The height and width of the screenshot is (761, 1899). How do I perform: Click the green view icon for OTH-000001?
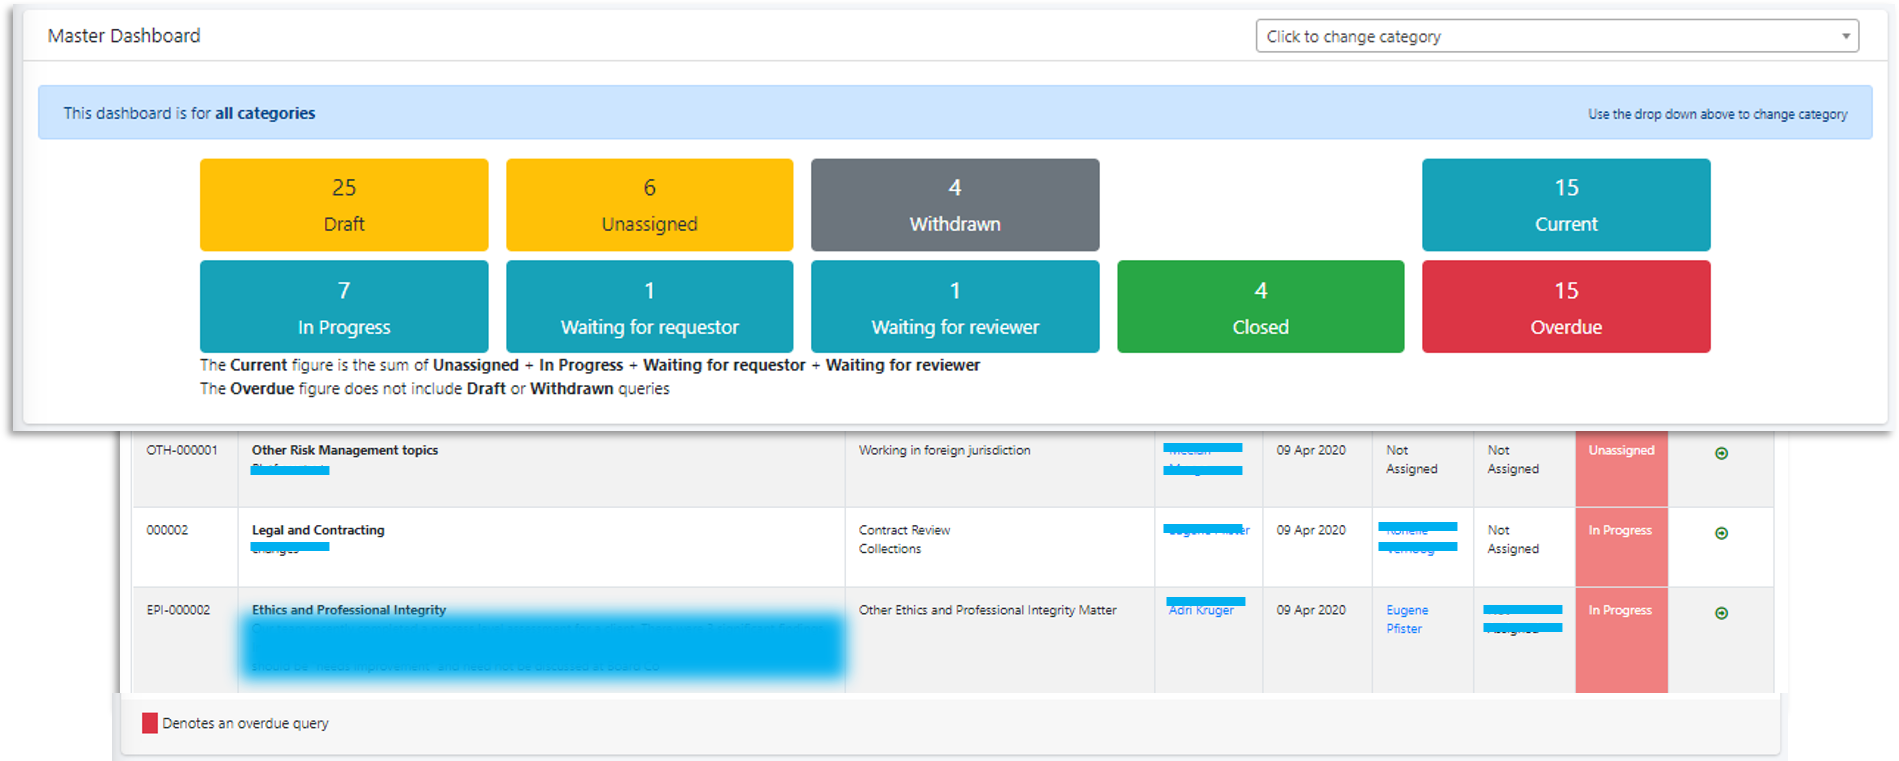tap(1721, 453)
